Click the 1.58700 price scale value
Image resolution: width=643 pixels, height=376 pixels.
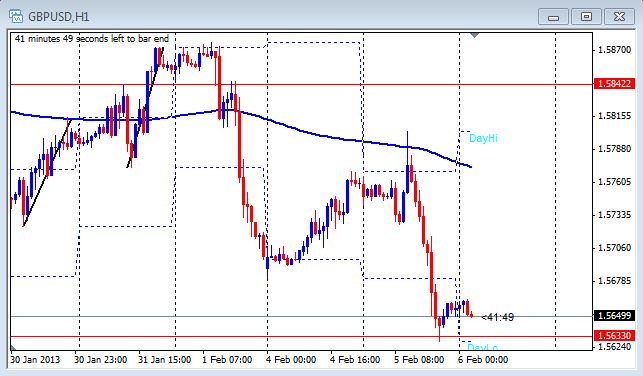tap(615, 50)
